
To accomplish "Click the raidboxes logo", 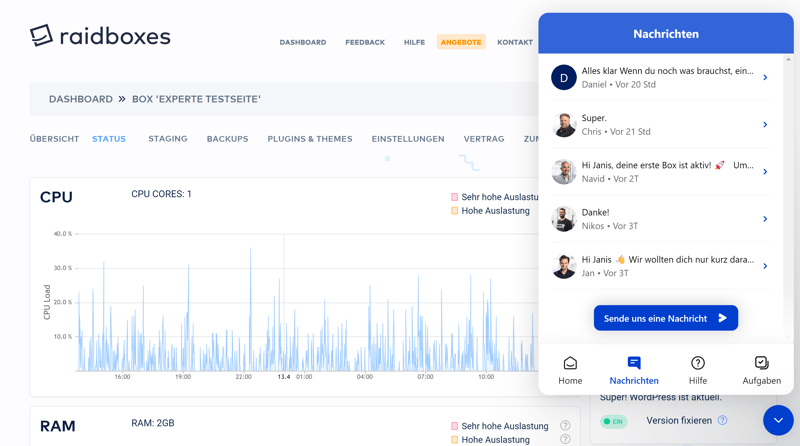I will click(100, 36).
